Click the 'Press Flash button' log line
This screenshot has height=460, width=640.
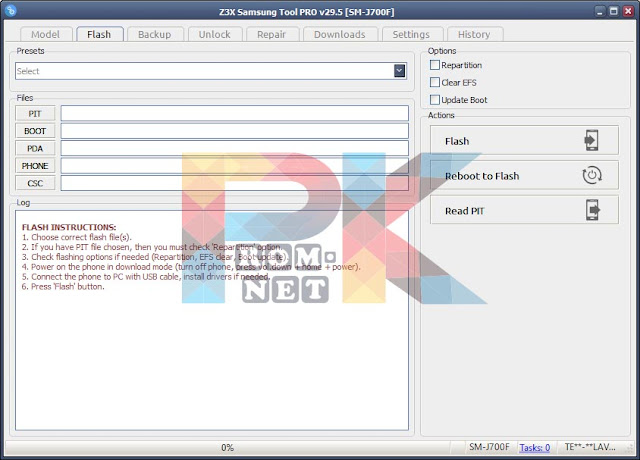tap(63, 287)
